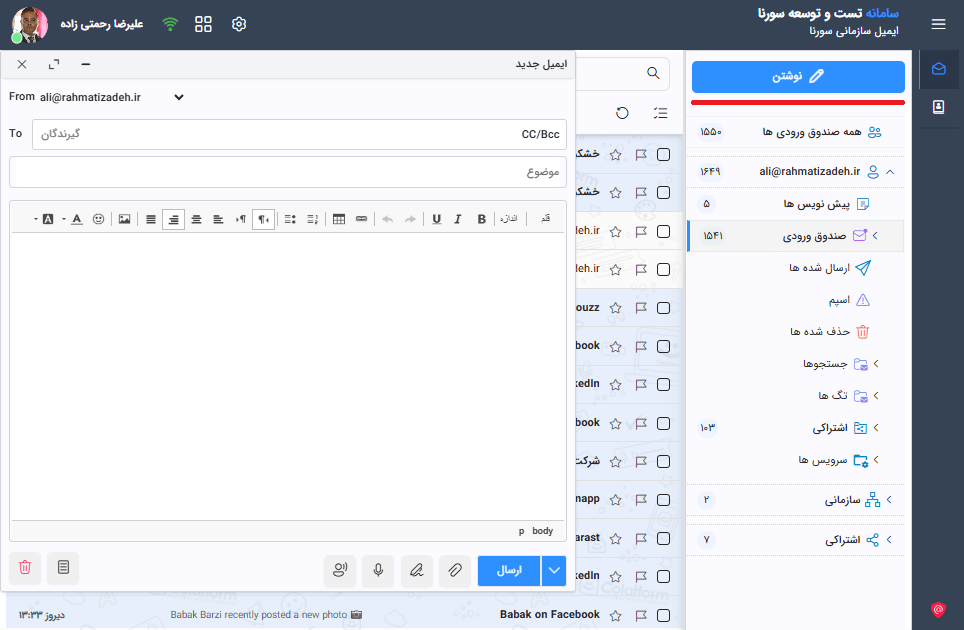
Task: Star the second email in the list
Action: coord(616,192)
